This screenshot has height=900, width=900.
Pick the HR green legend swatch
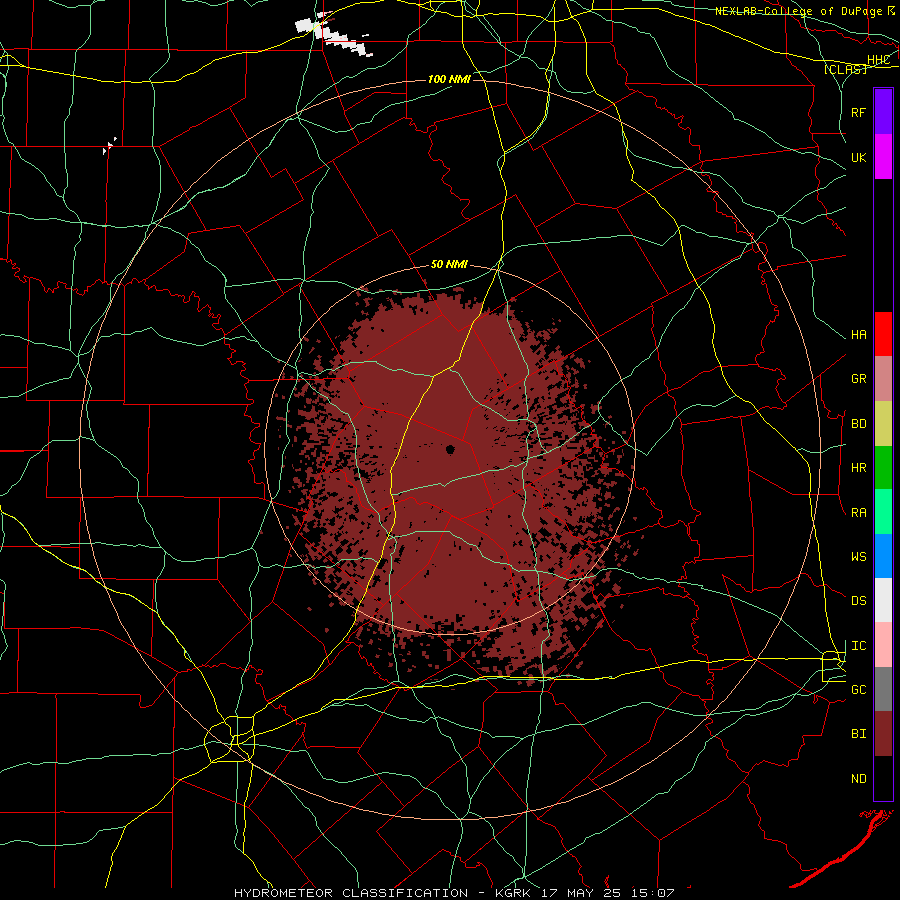(x=883, y=468)
